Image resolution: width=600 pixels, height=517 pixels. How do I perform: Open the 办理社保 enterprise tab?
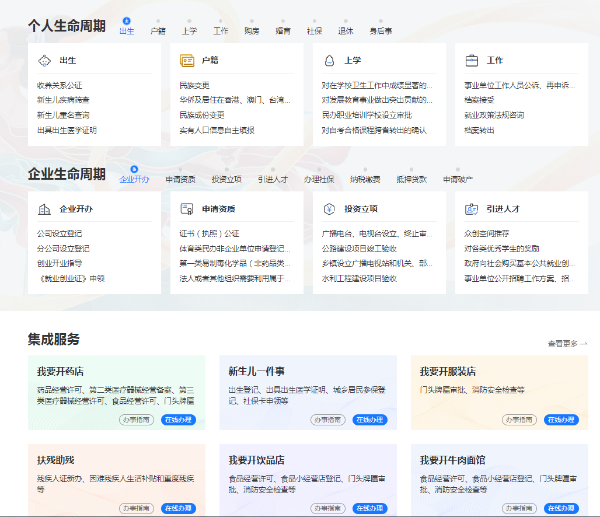coord(318,180)
